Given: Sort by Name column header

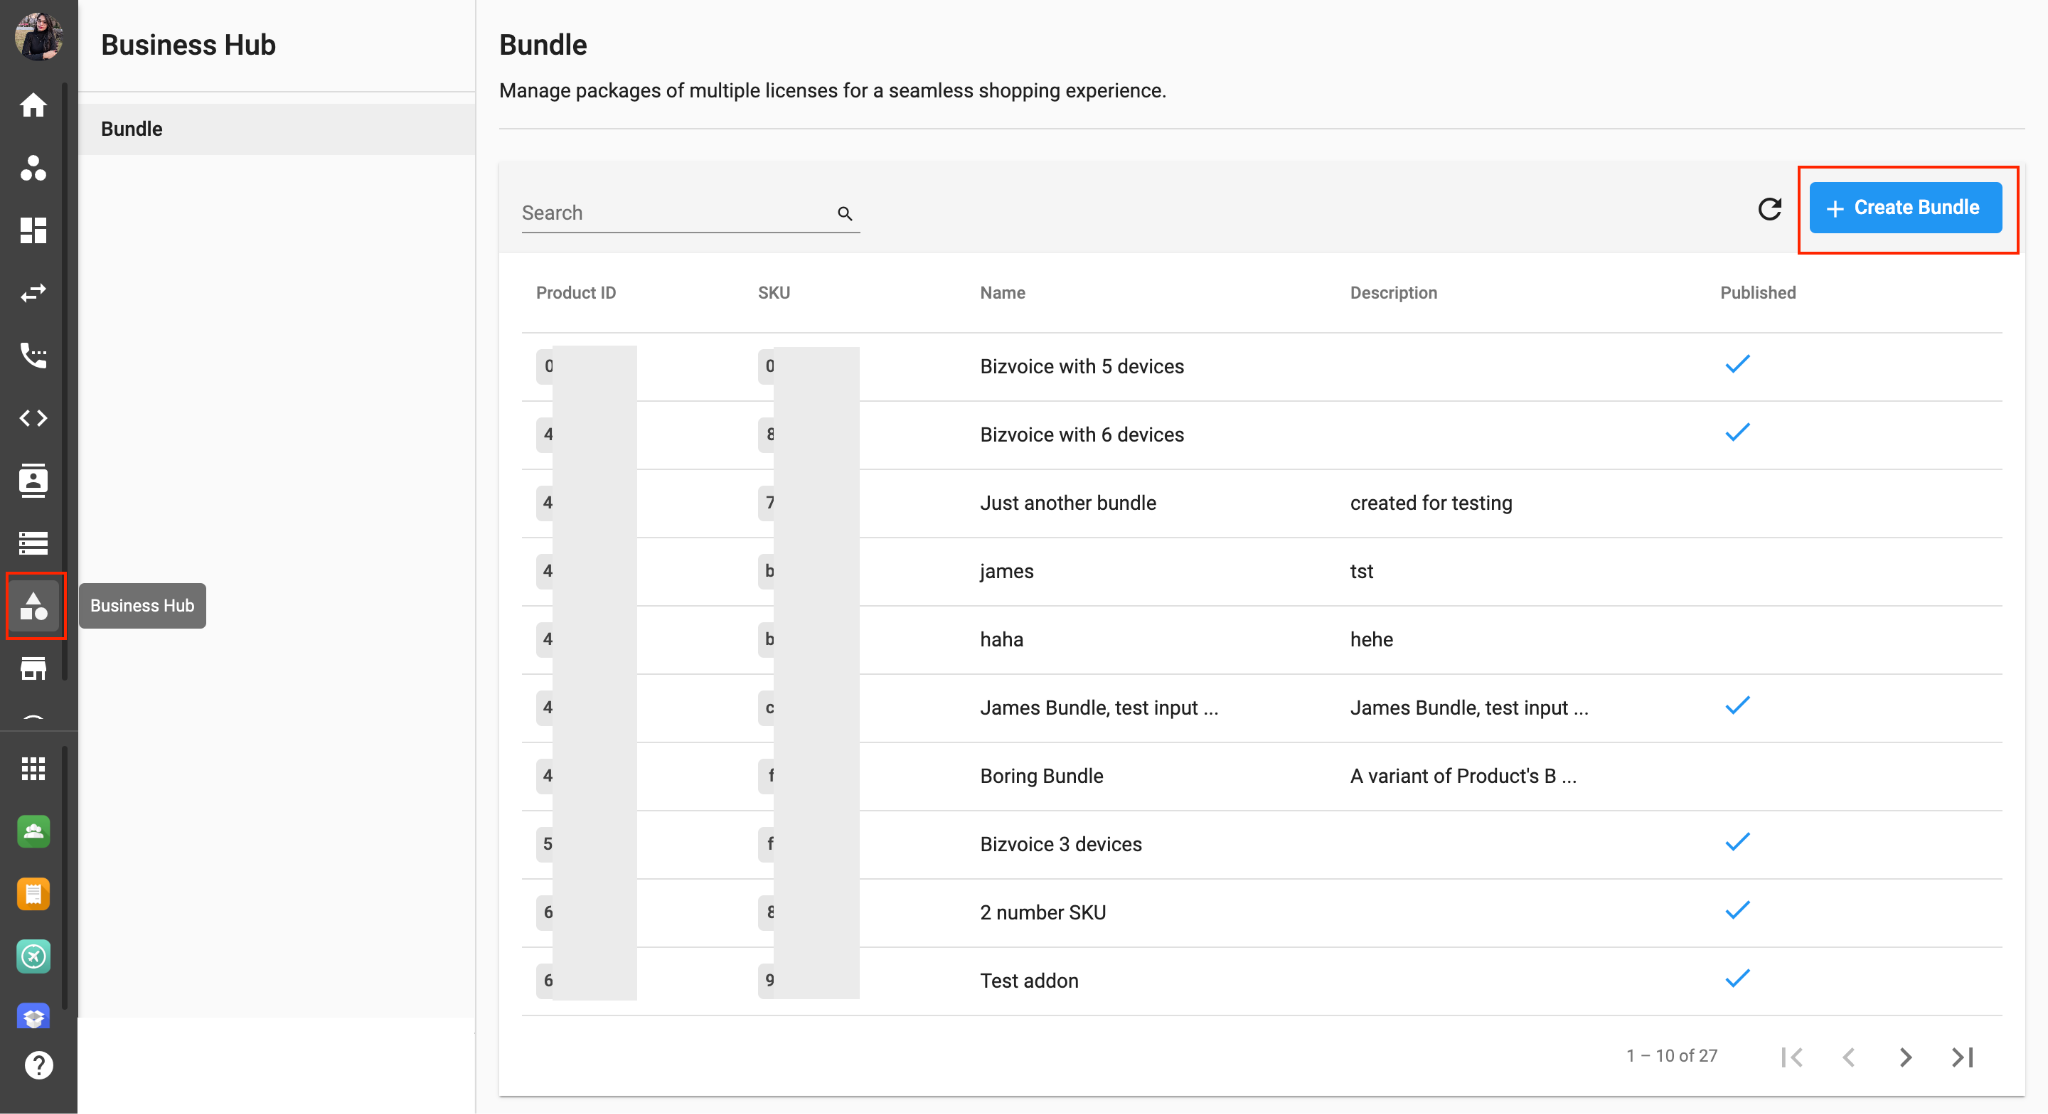Looking at the screenshot, I should pos(1002,293).
